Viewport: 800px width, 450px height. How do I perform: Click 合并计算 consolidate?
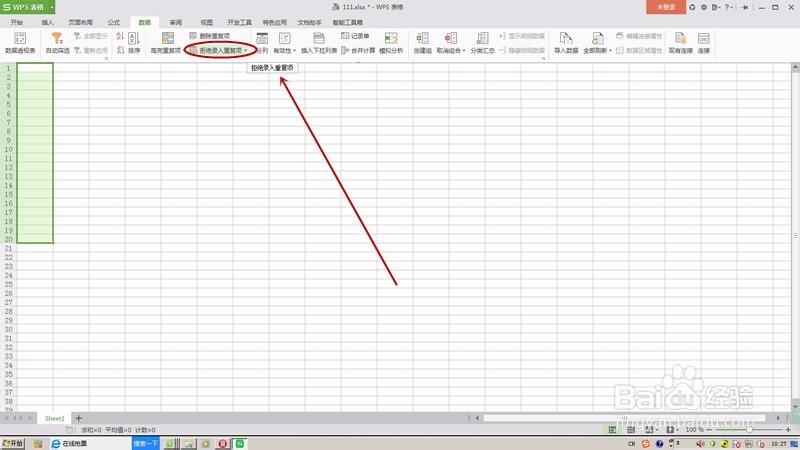(x=358, y=50)
